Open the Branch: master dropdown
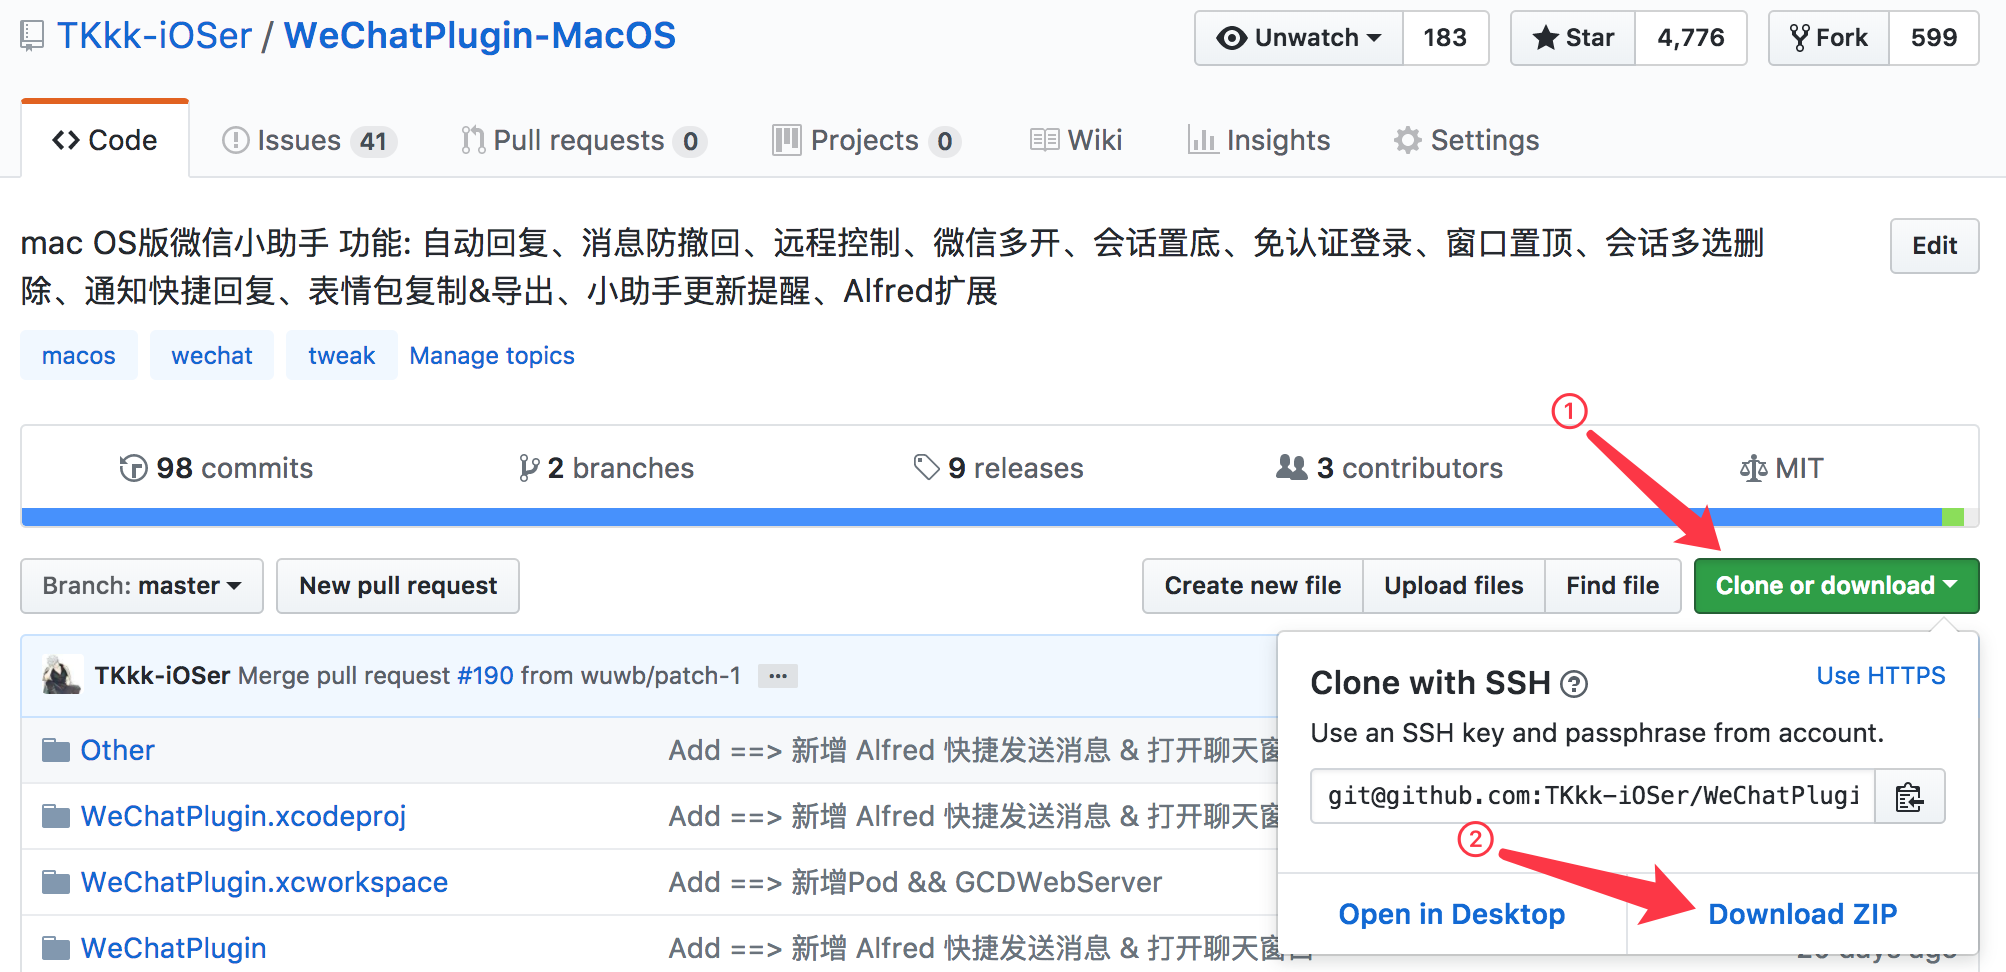 pyautogui.click(x=142, y=586)
